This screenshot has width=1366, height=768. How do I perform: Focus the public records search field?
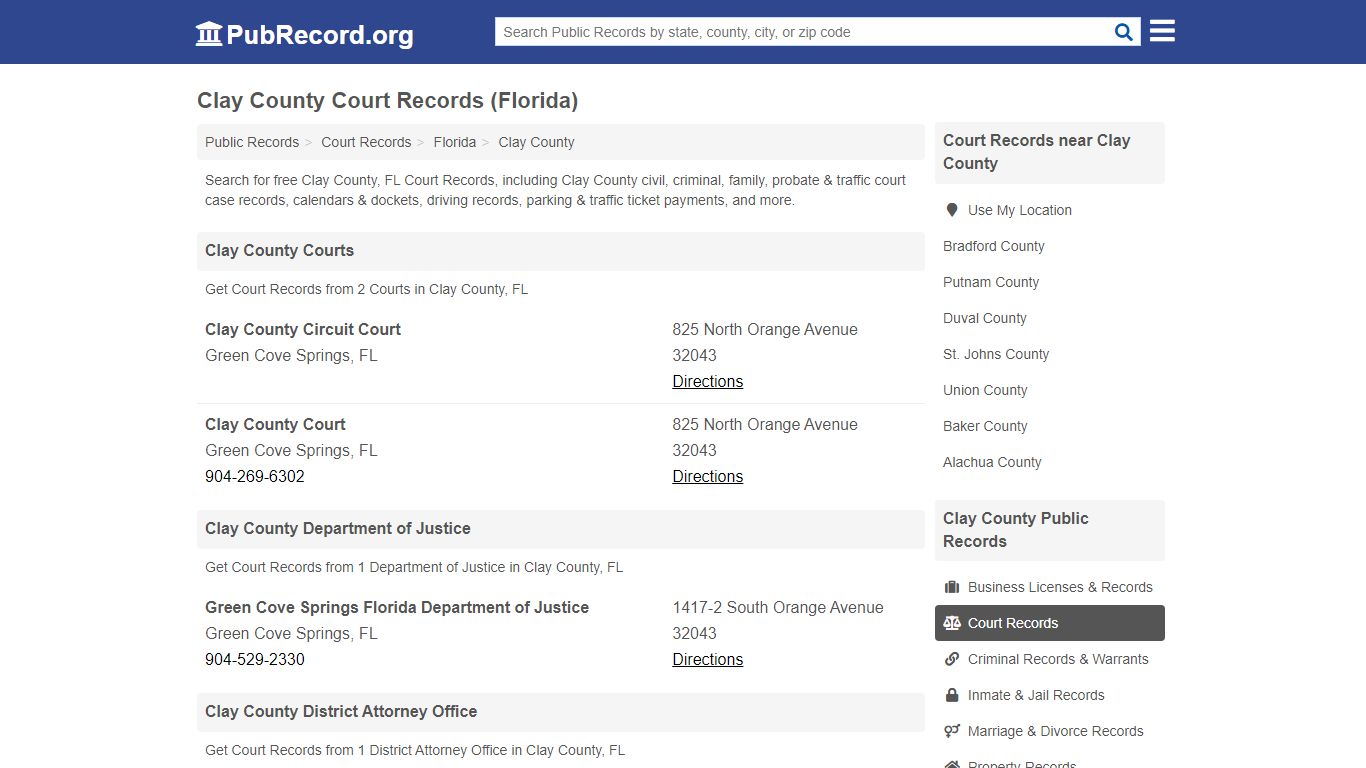803,32
